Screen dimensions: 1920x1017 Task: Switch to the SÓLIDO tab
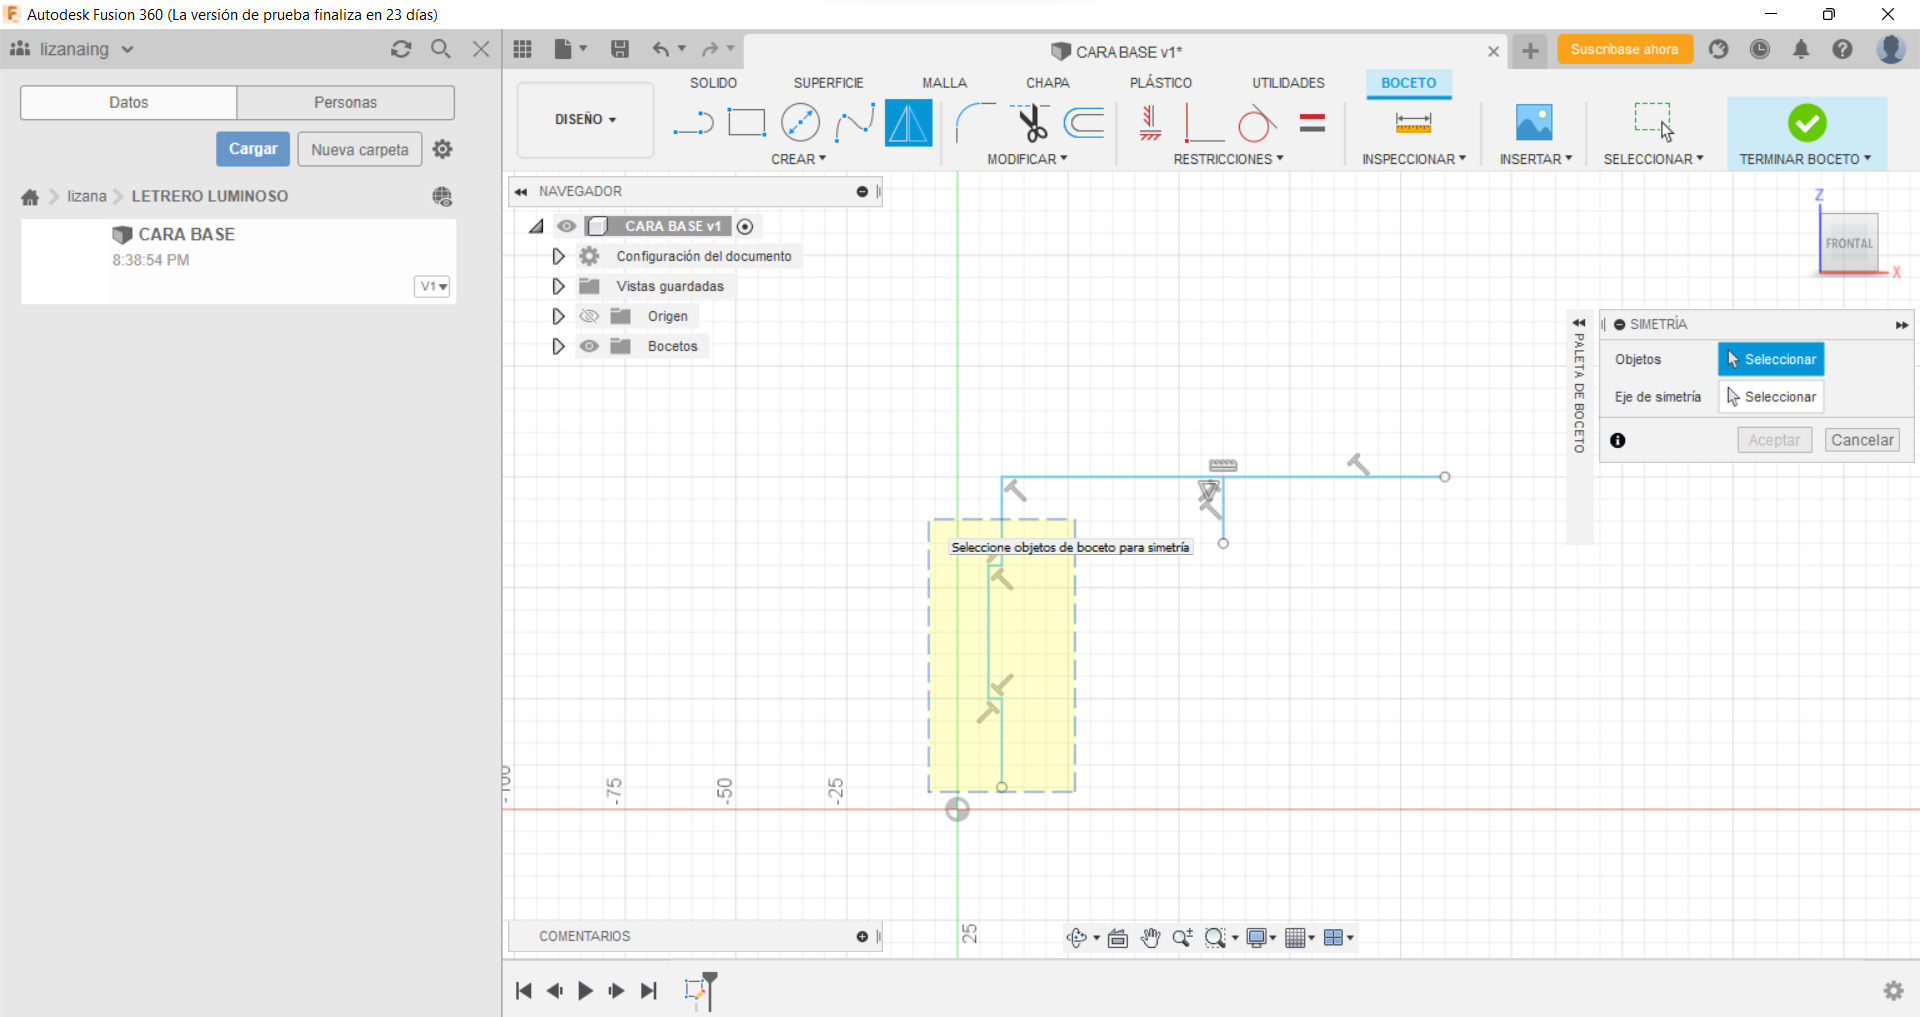(x=713, y=83)
